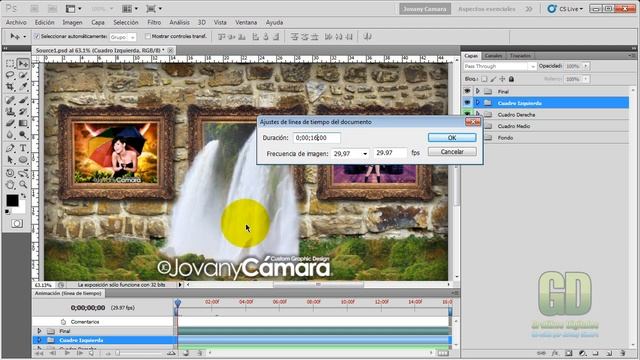Viewport: 640px width, 360px height.
Task: Click the Duración input field
Action: pos(317,138)
